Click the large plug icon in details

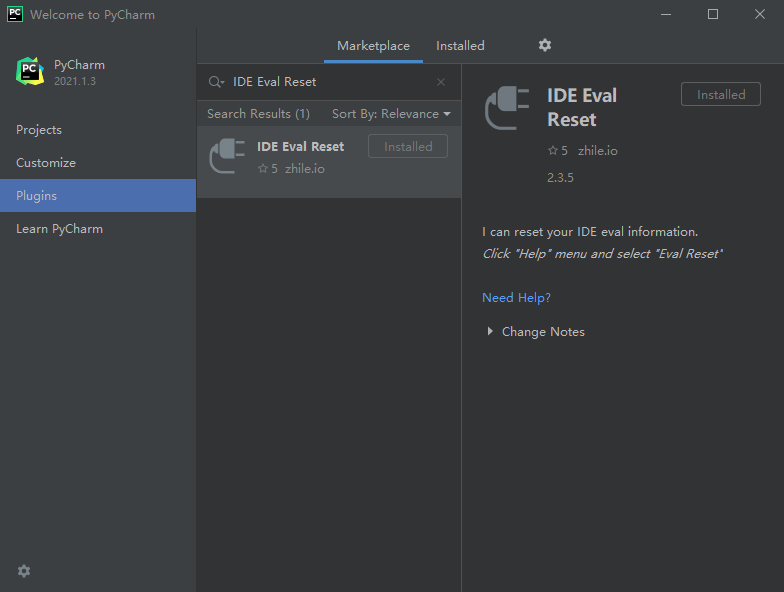(508, 108)
